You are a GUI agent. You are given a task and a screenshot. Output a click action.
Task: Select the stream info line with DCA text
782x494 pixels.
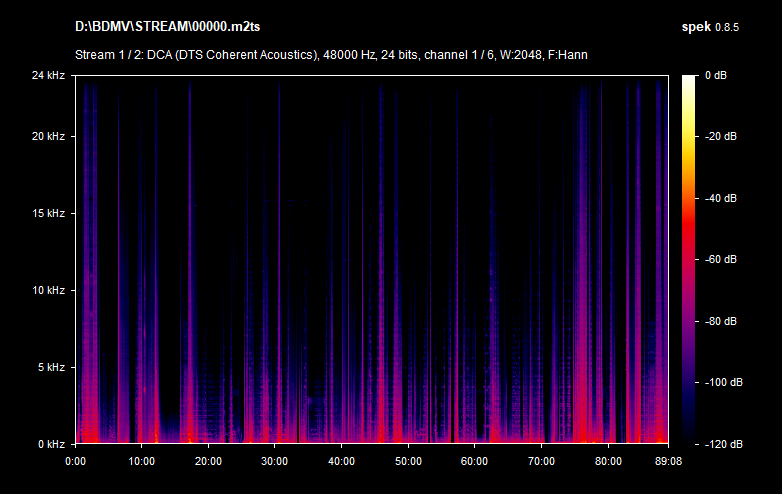coord(331,54)
